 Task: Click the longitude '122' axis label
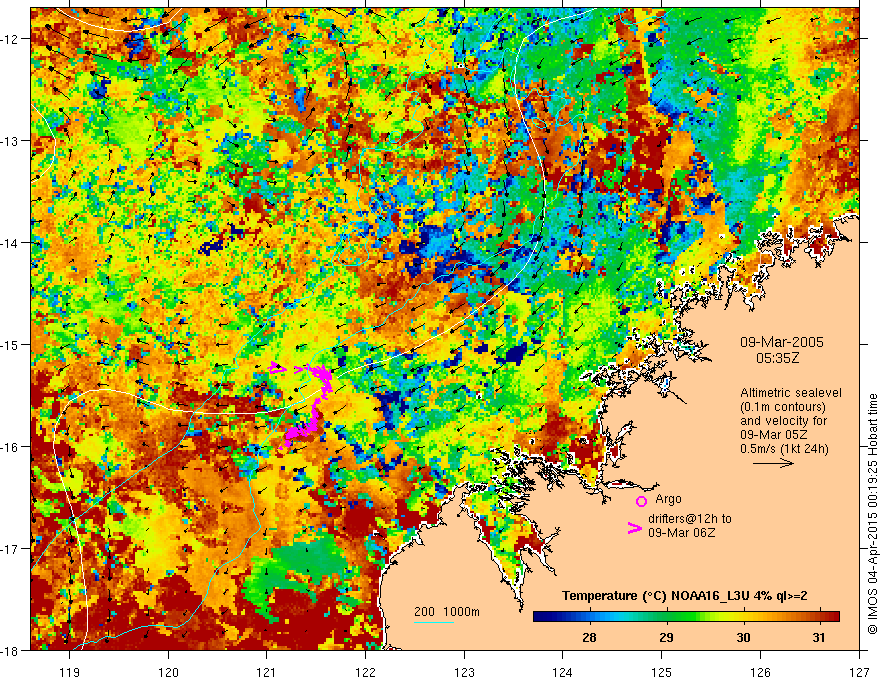[365, 672]
